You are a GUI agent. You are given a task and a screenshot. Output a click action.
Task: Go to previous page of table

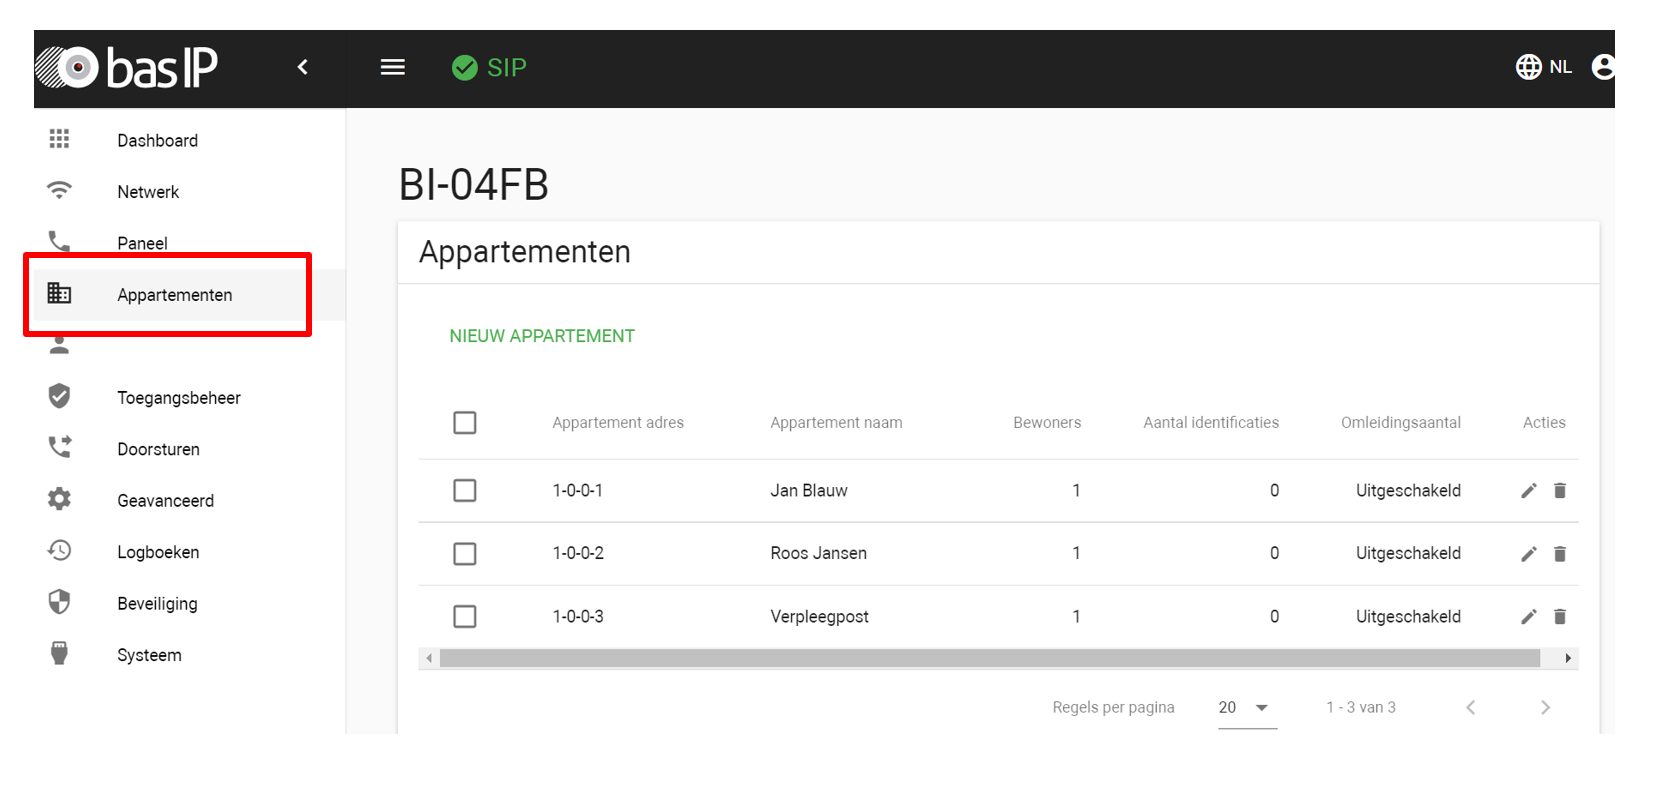(1470, 707)
